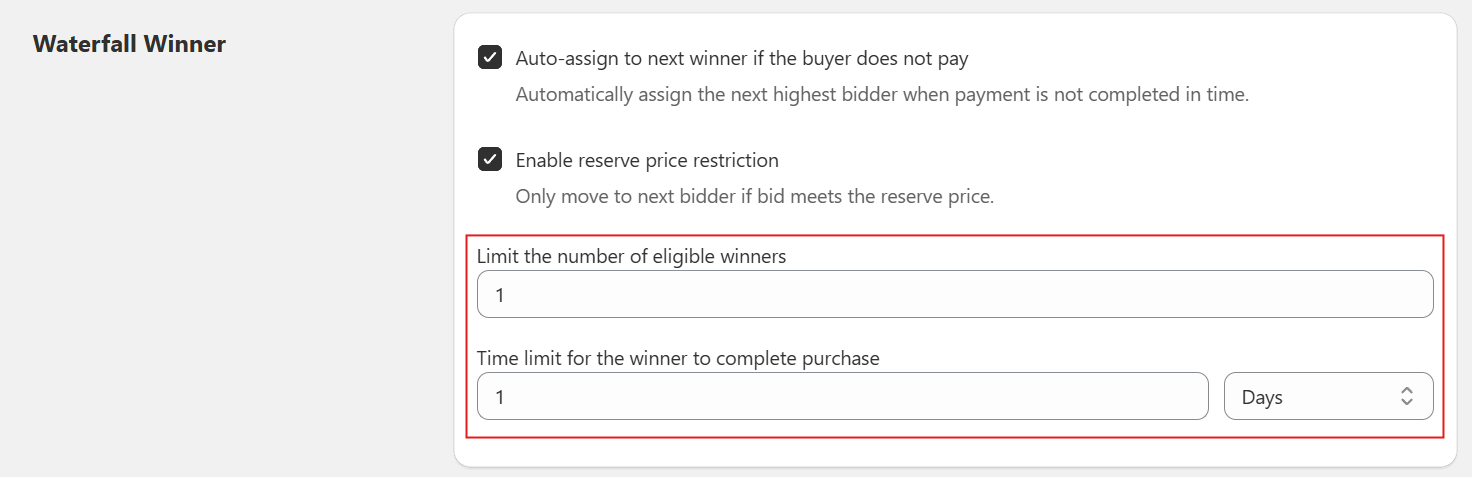Click the checkmark icon beside reserve price option
The width and height of the screenshot is (1472, 477).
pos(490,159)
